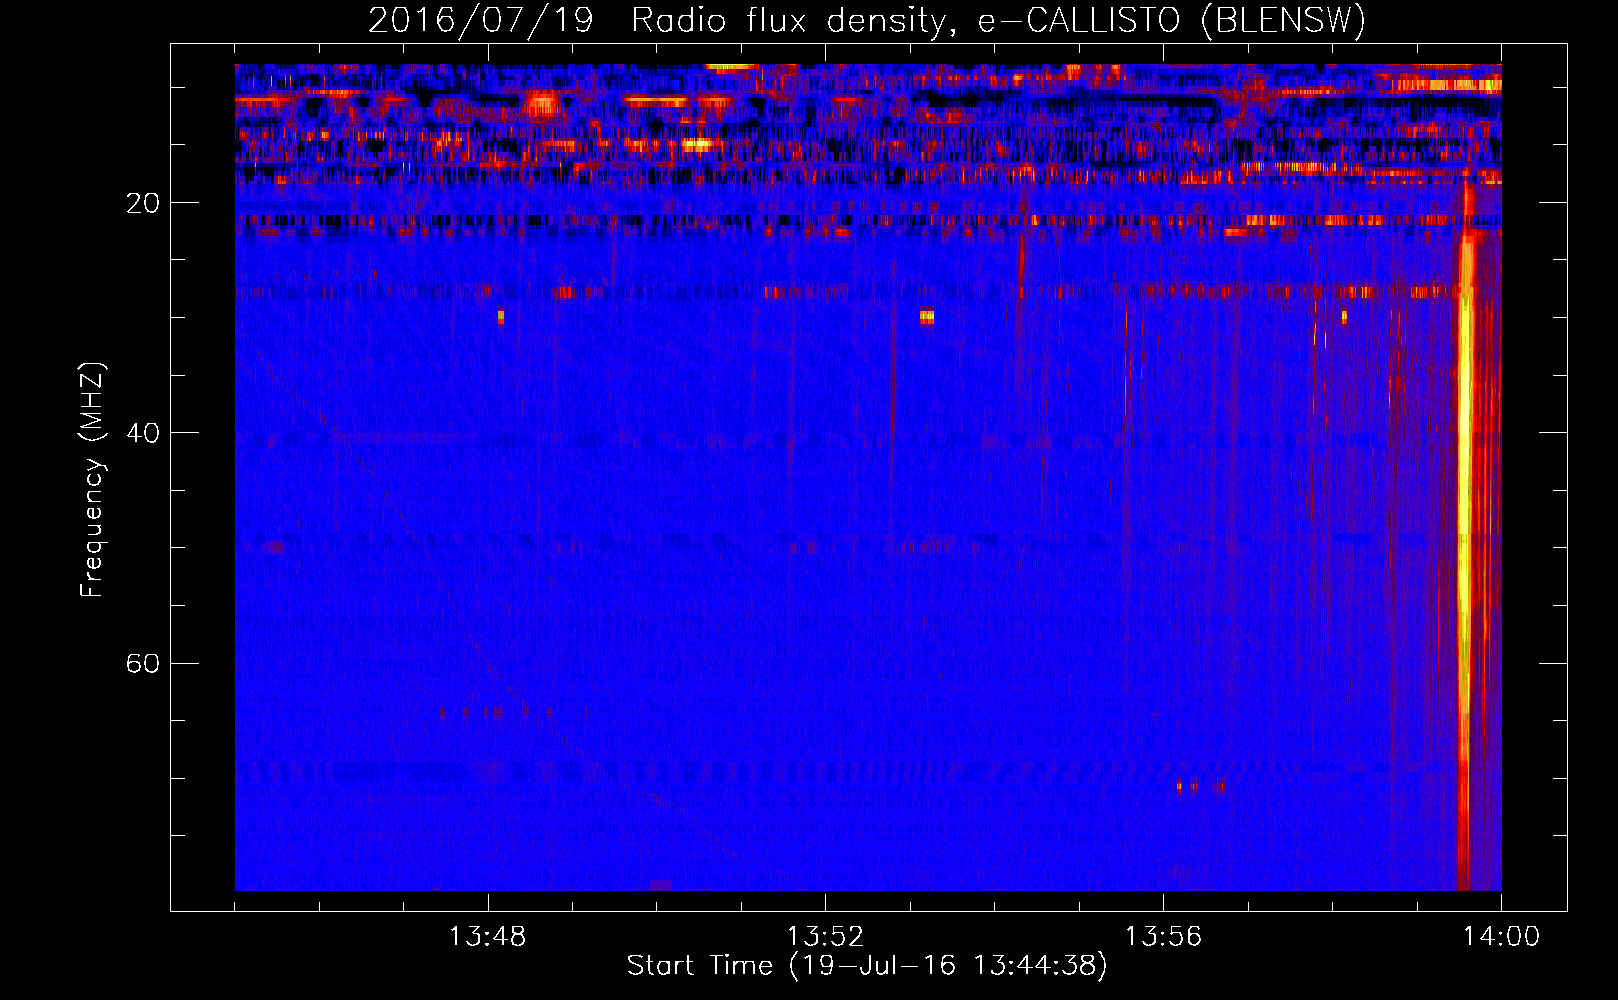Click the 13:52 time tick label
The image size is (1618, 1000).
[825, 937]
